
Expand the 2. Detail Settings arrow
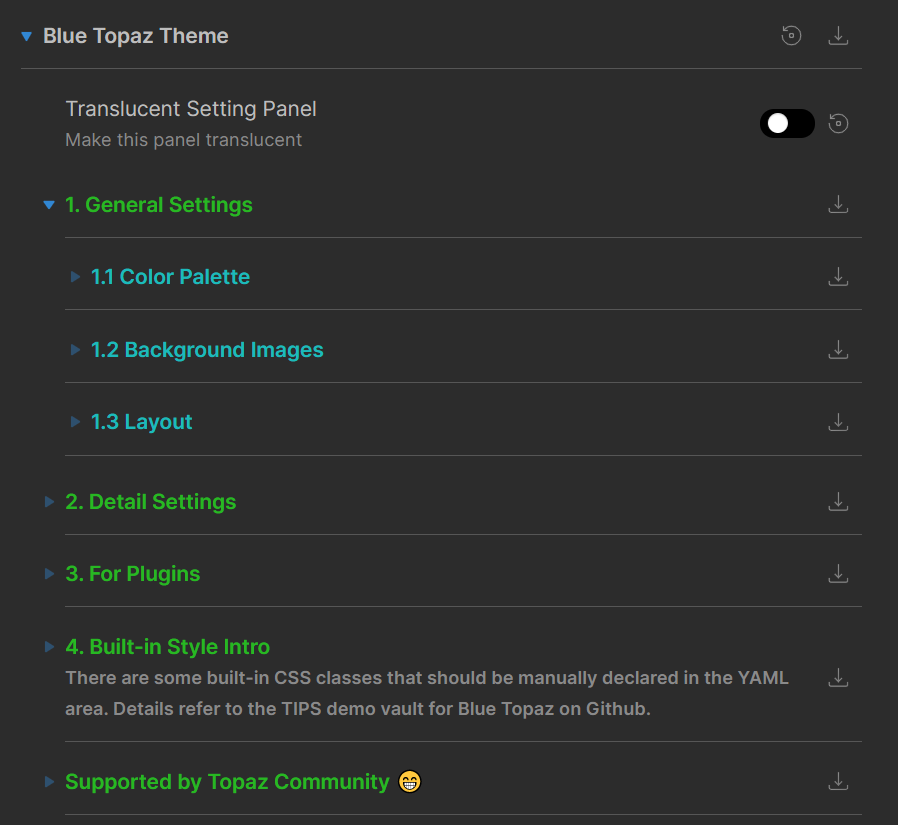[49, 502]
